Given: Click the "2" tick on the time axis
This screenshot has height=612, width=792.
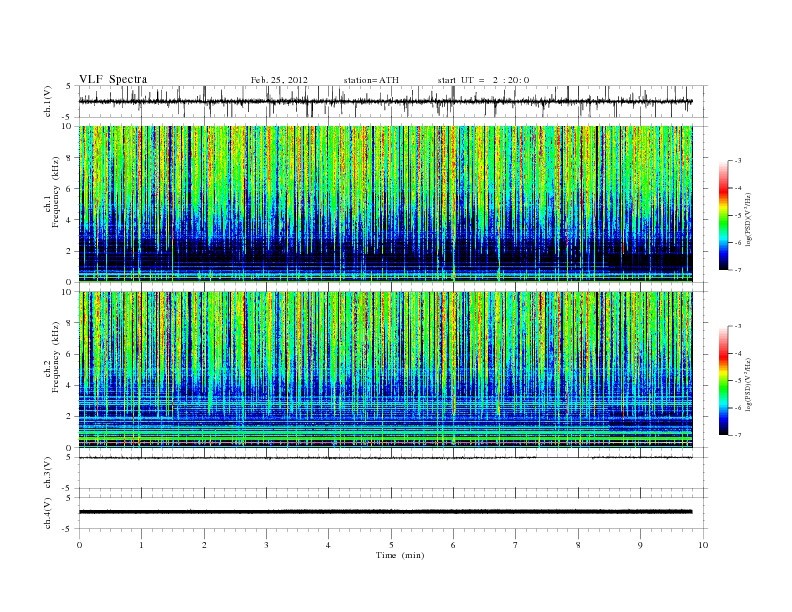Looking at the screenshot, I should (204, 545).
